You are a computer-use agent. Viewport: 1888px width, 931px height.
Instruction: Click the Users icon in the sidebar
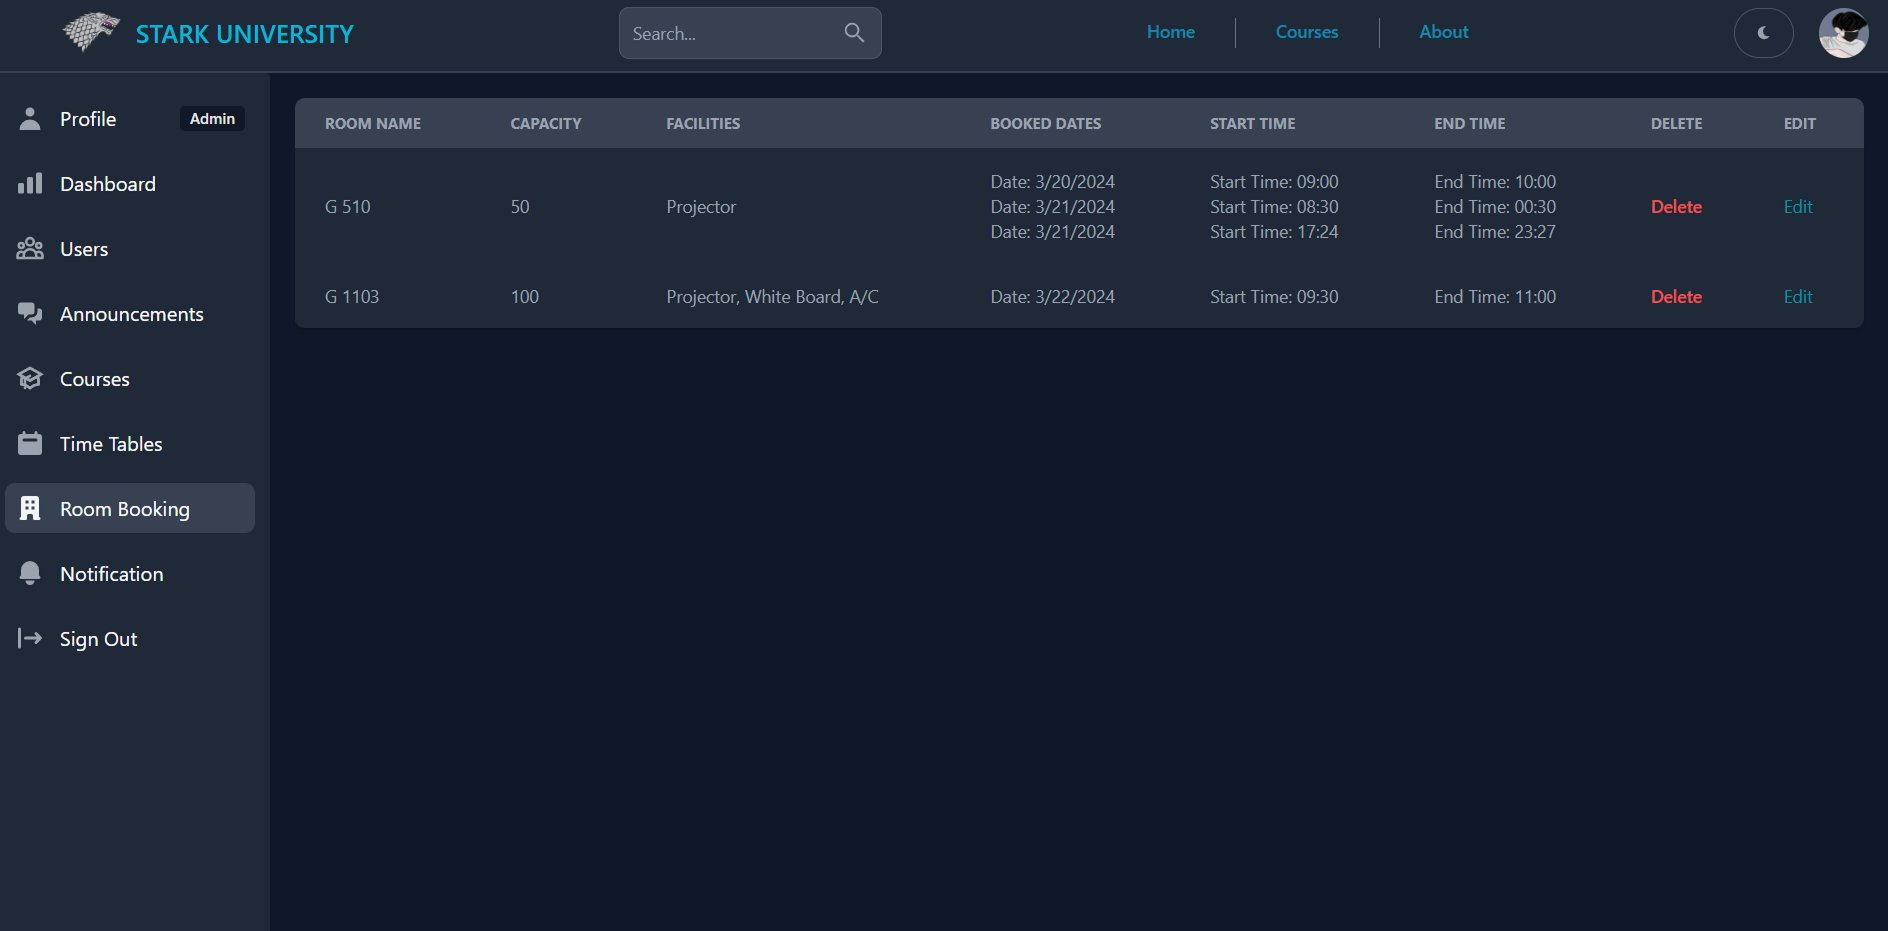coord(30,248)
